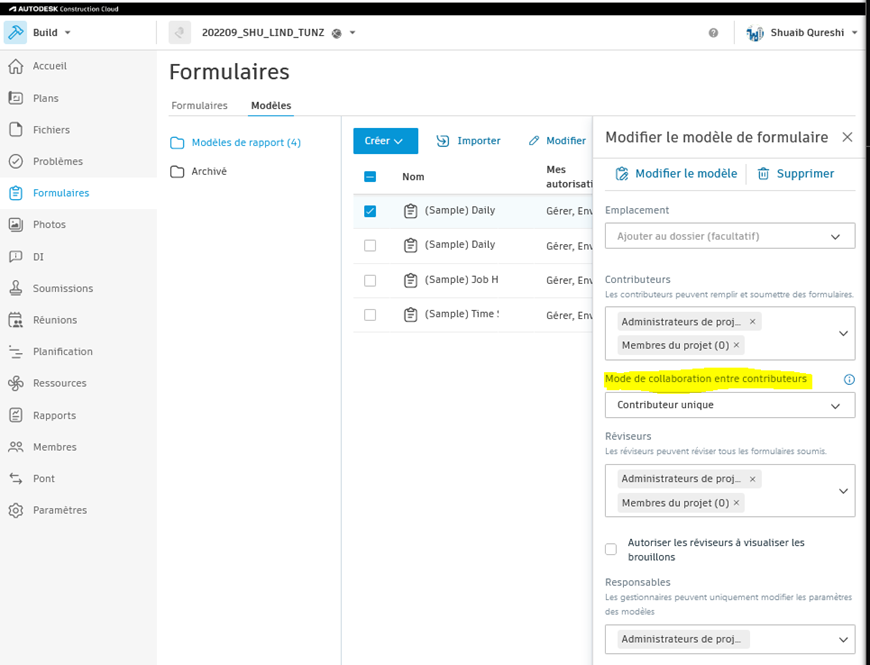The width and height of the screenshot is (870, 665).
Task: Select the Plans section icon
Action: pyautogui.click(x=21, y=97)
